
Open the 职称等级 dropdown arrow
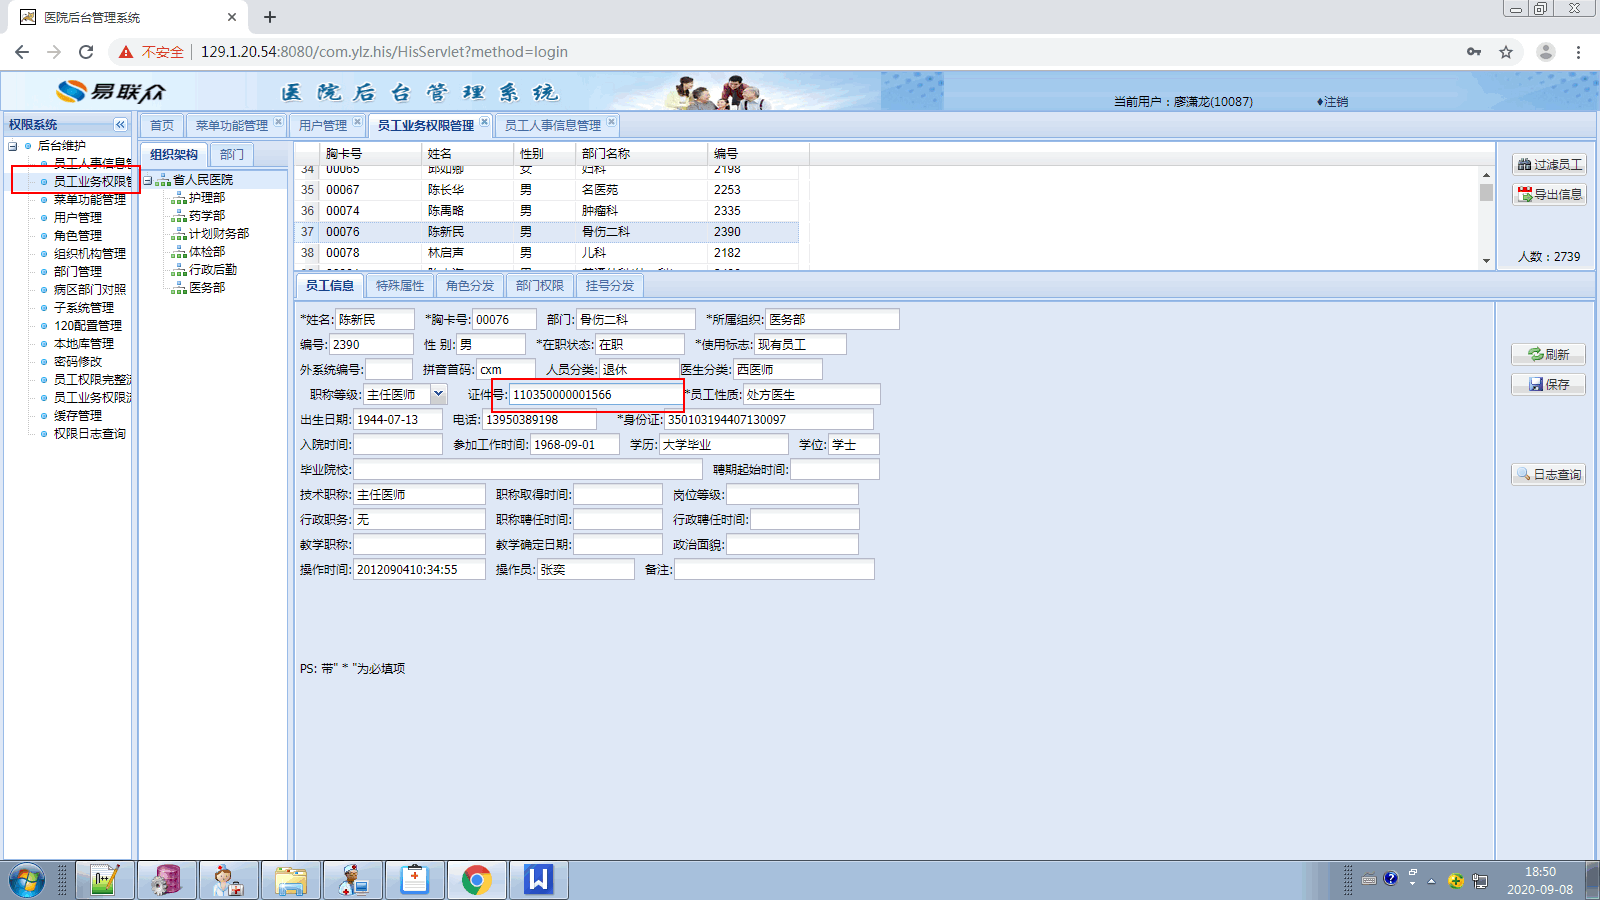[438, 394]
